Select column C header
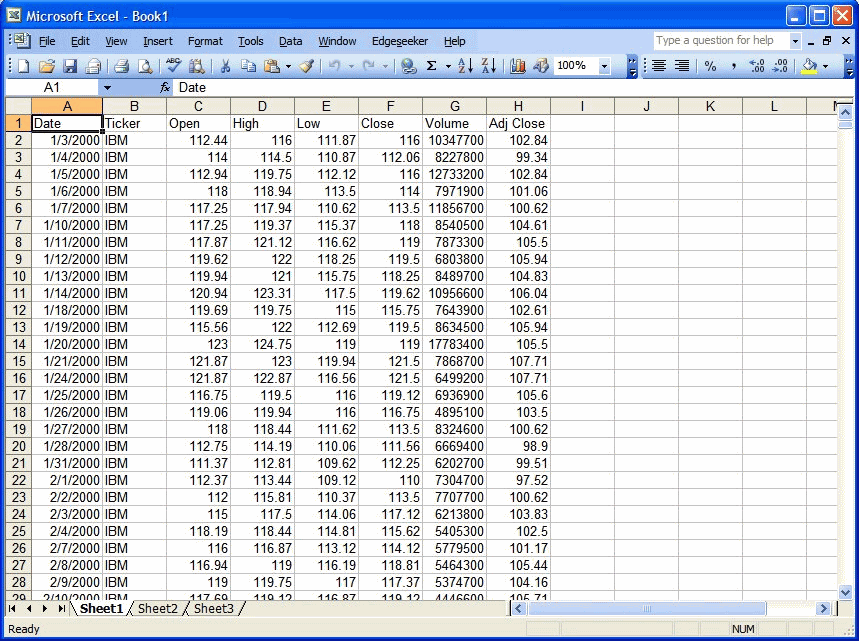This screenshot has height=642, width=860. click(198, 106)
